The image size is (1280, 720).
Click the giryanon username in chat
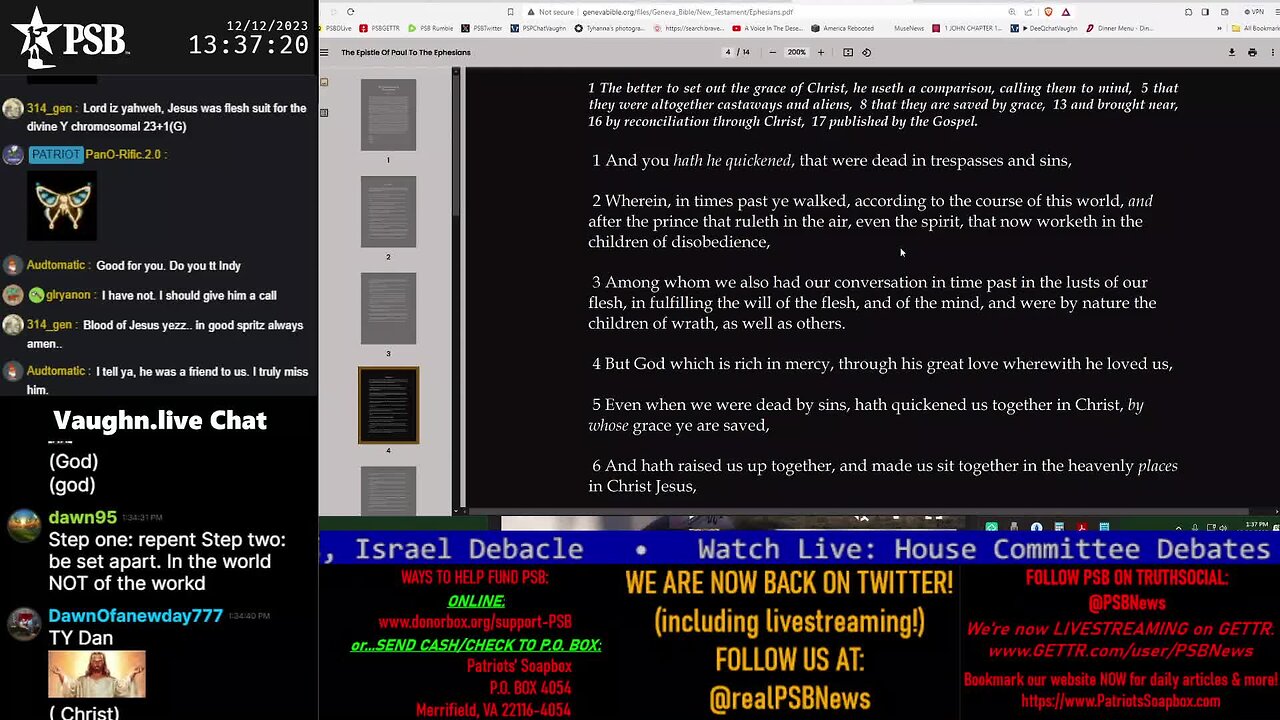click(x=68, y=295)
